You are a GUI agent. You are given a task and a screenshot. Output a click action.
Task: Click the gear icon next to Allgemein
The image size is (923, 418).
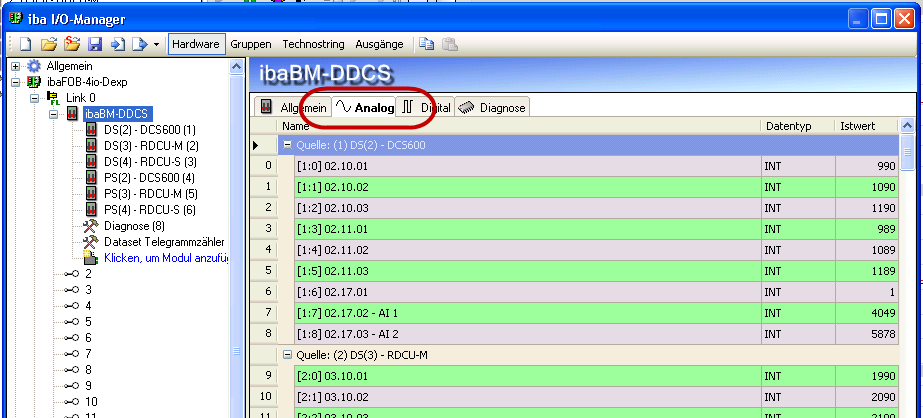35,66
